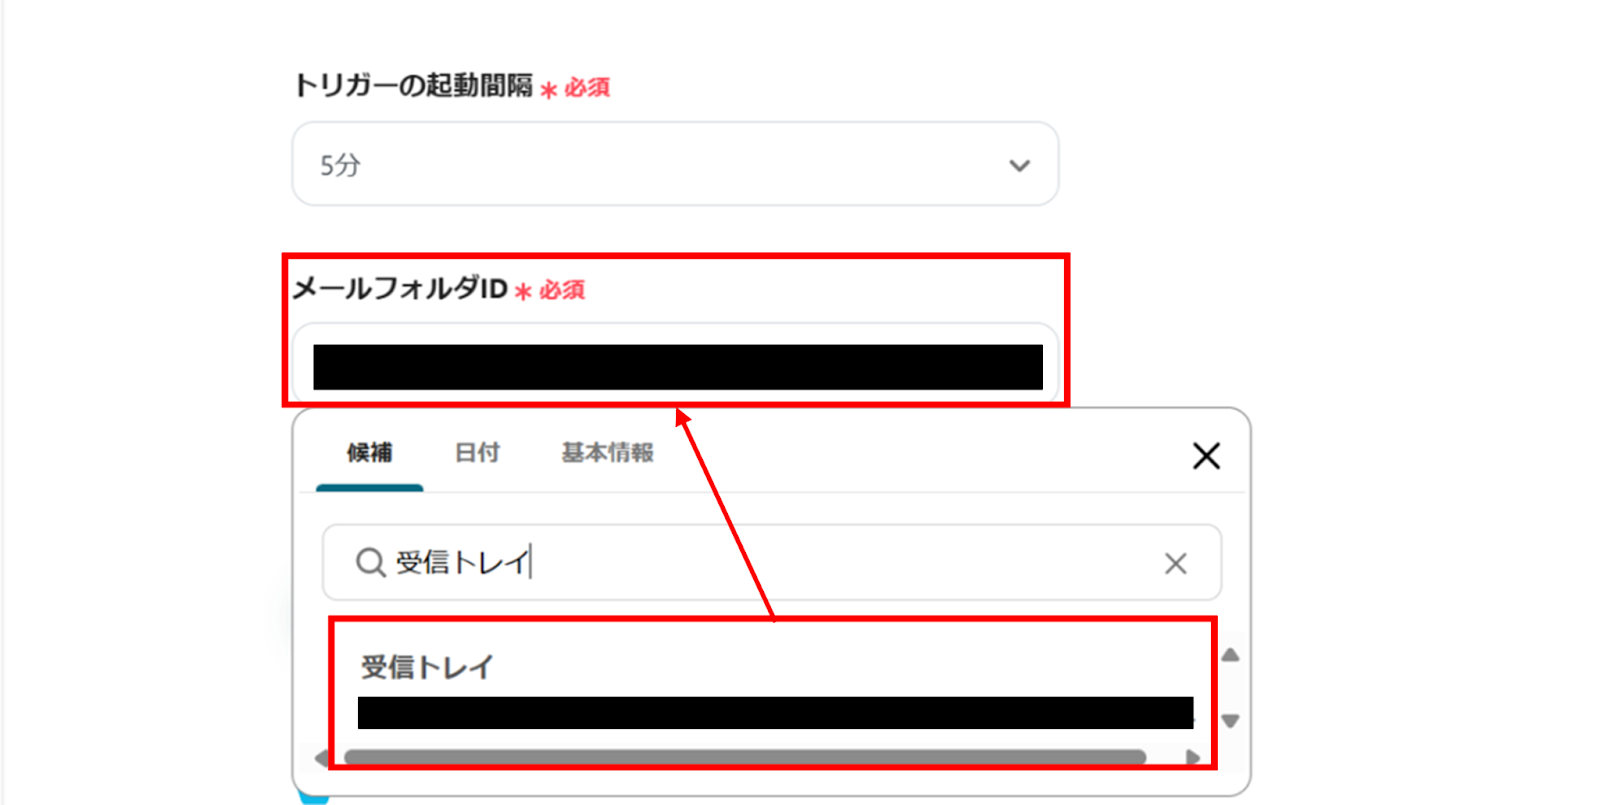The image size is (1600, 805).
Task: Click the magnifier search icon
Action: pos(370,562)
